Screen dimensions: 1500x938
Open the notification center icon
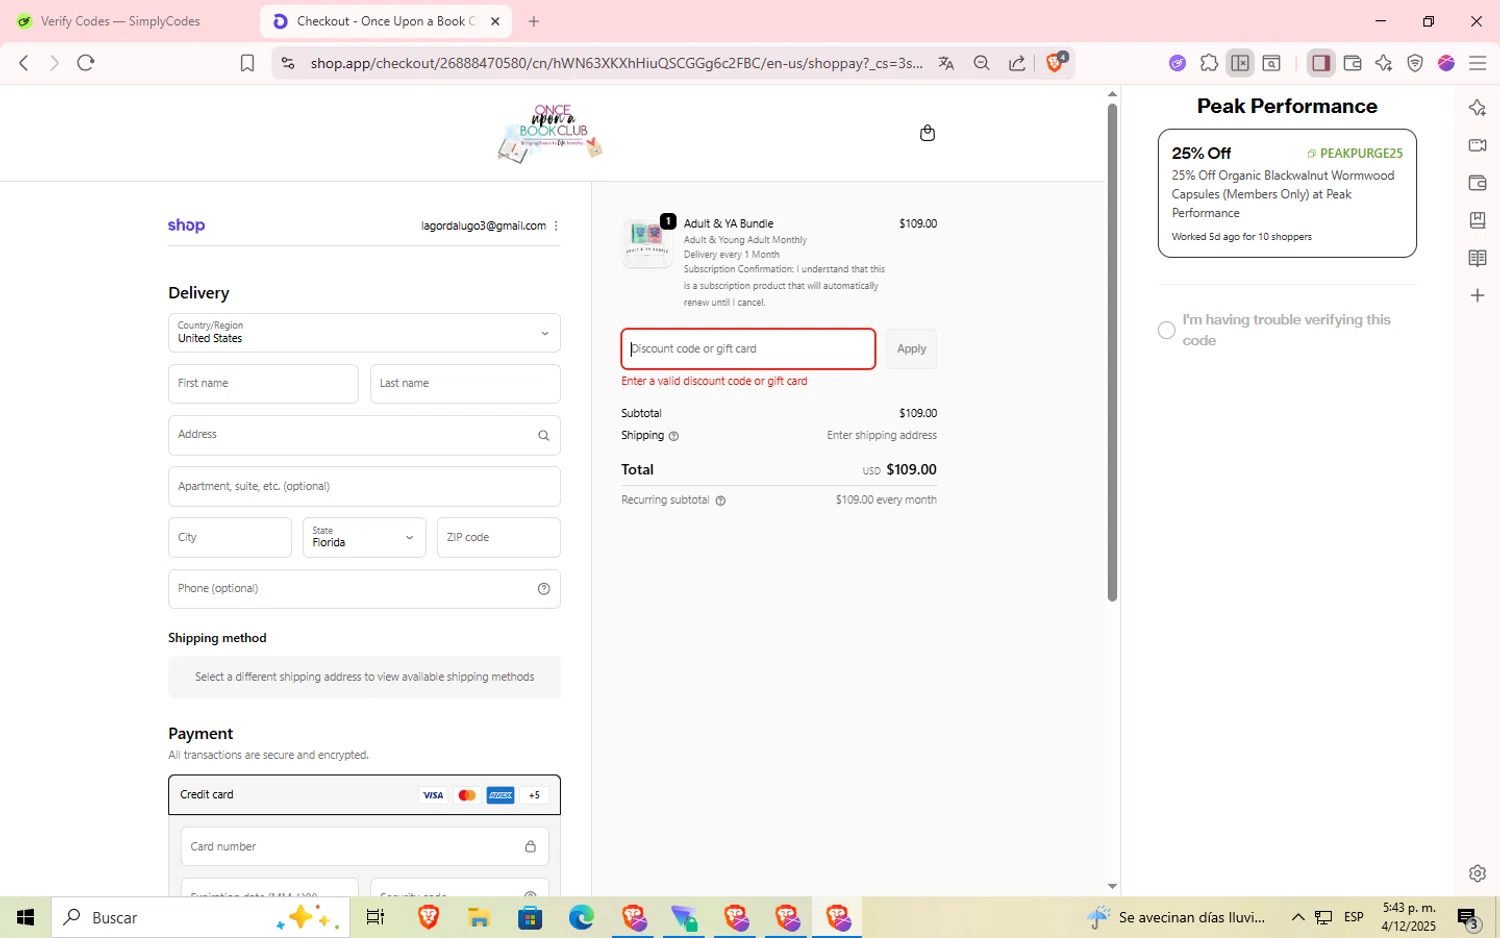click(x=1468, y=917)
